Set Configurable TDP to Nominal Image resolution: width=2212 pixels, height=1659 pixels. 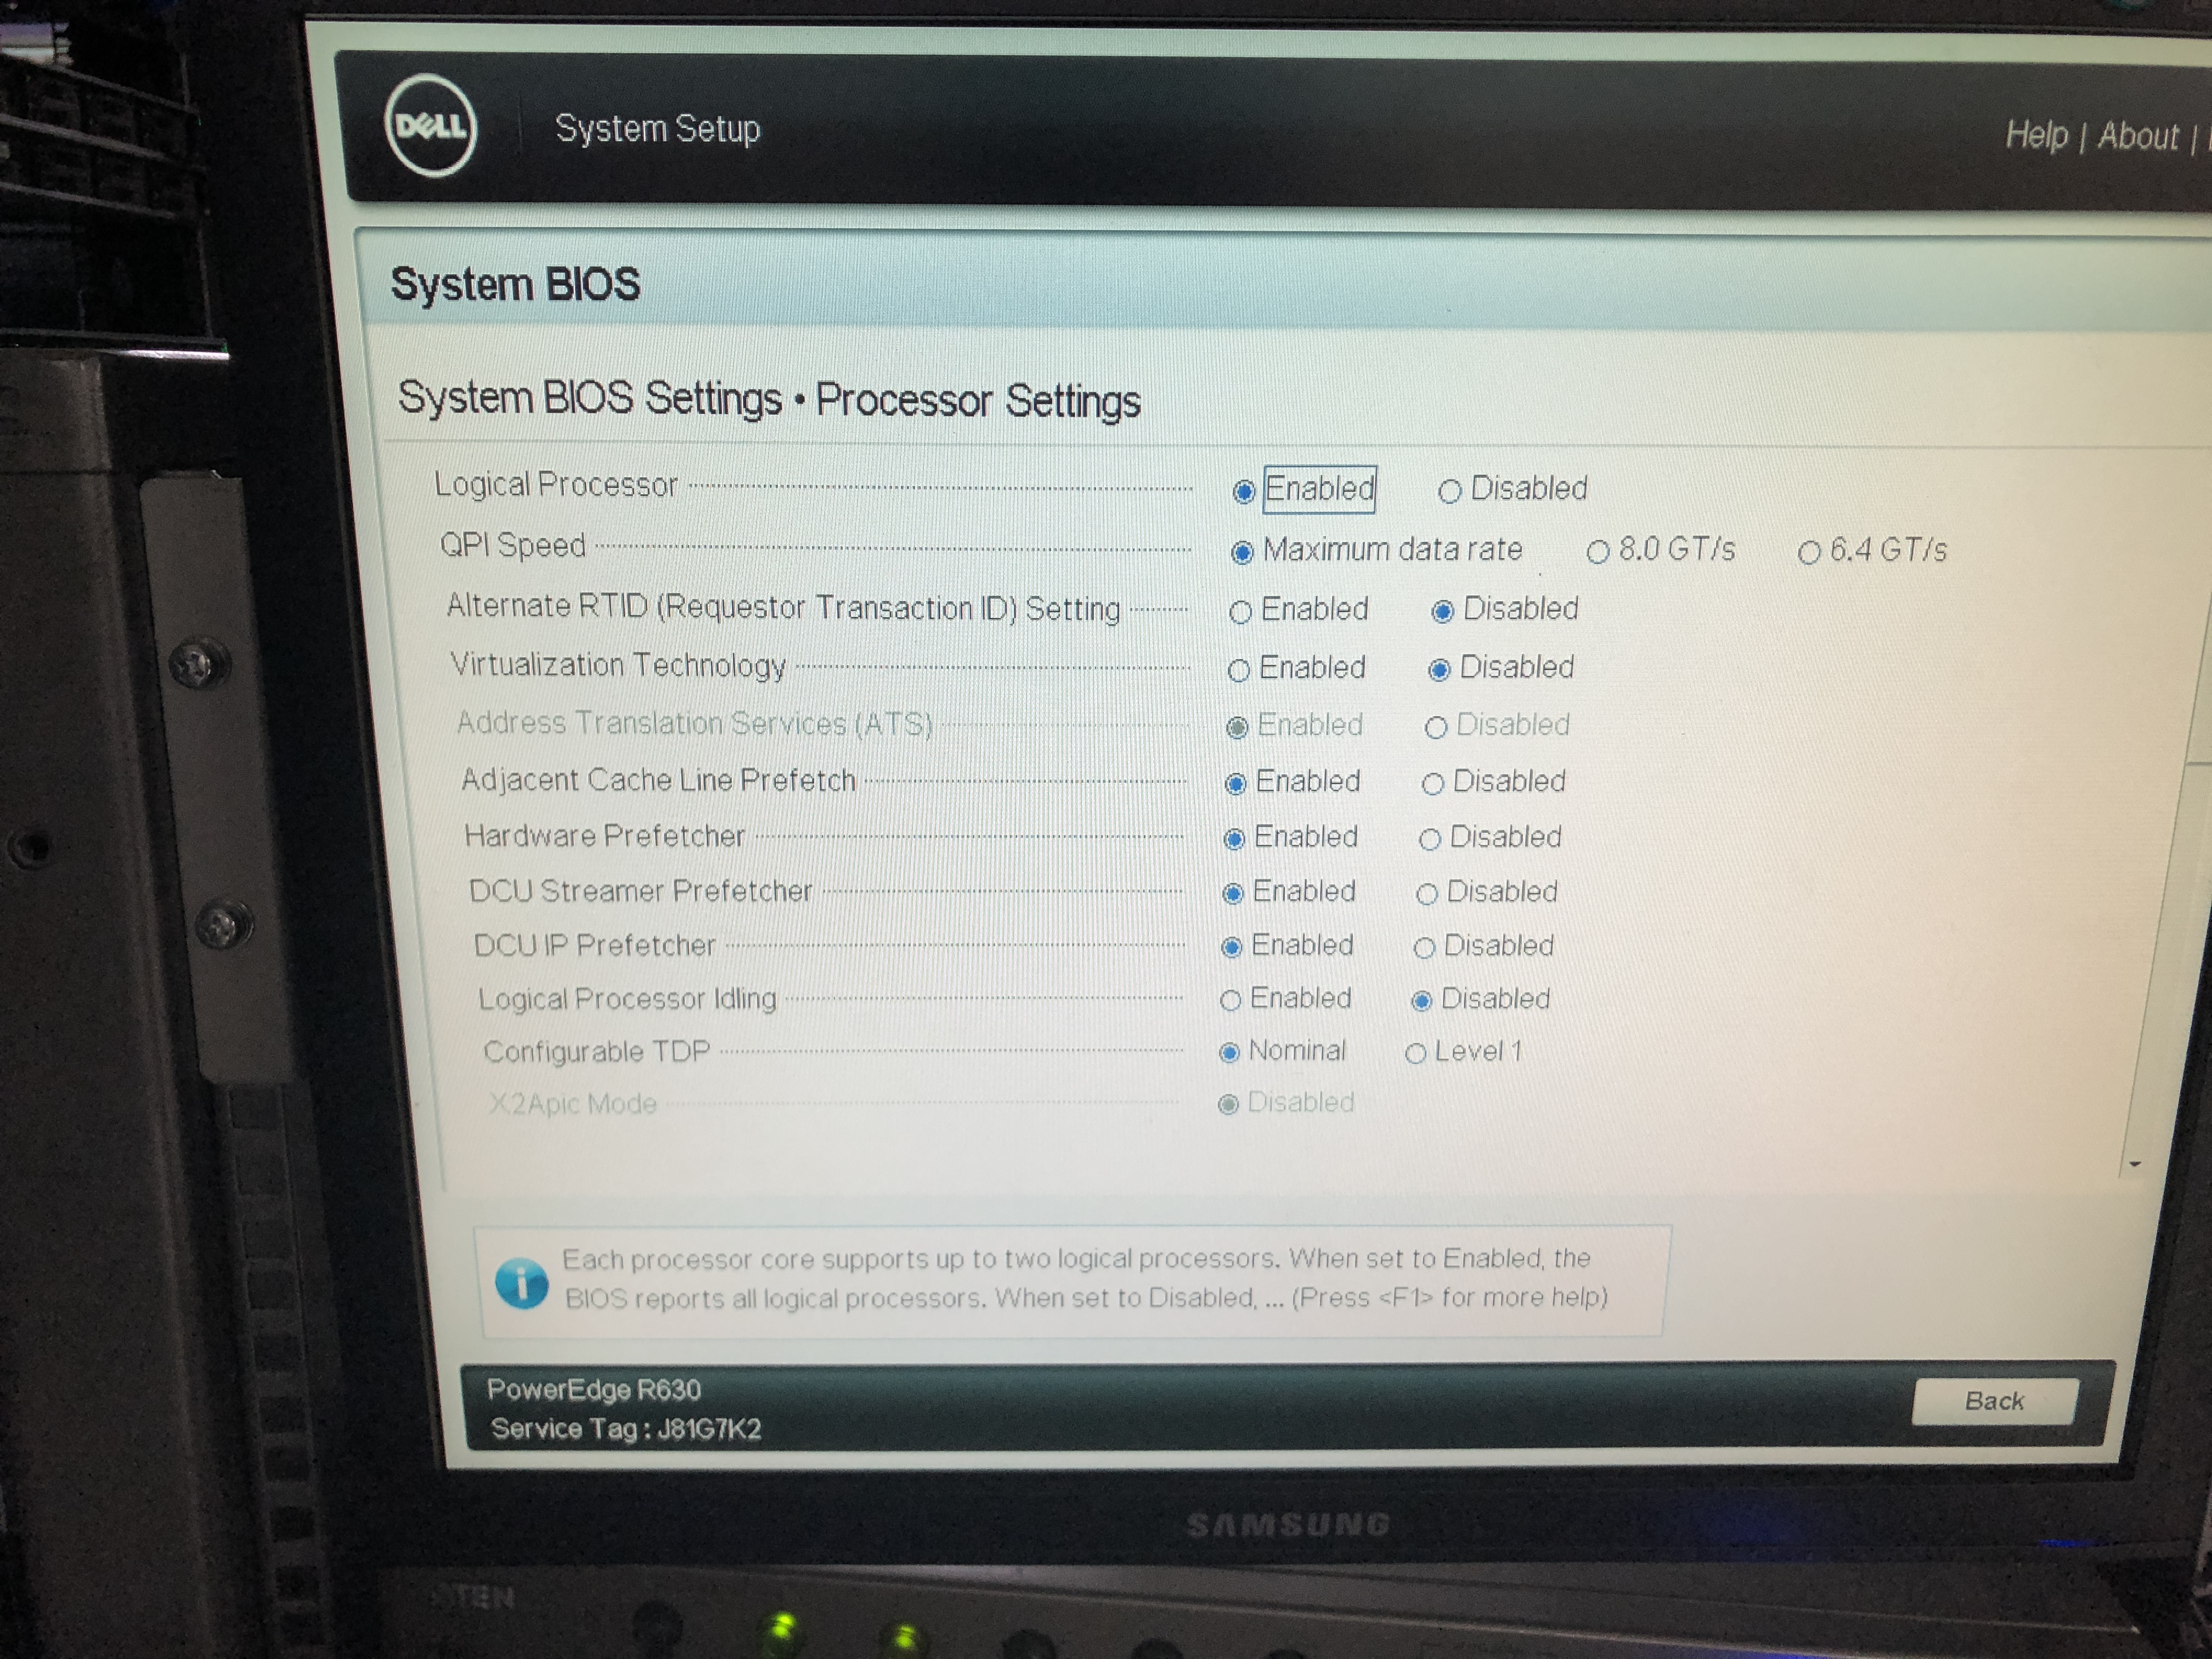pyautogui.click(x=1229, y=1052)
